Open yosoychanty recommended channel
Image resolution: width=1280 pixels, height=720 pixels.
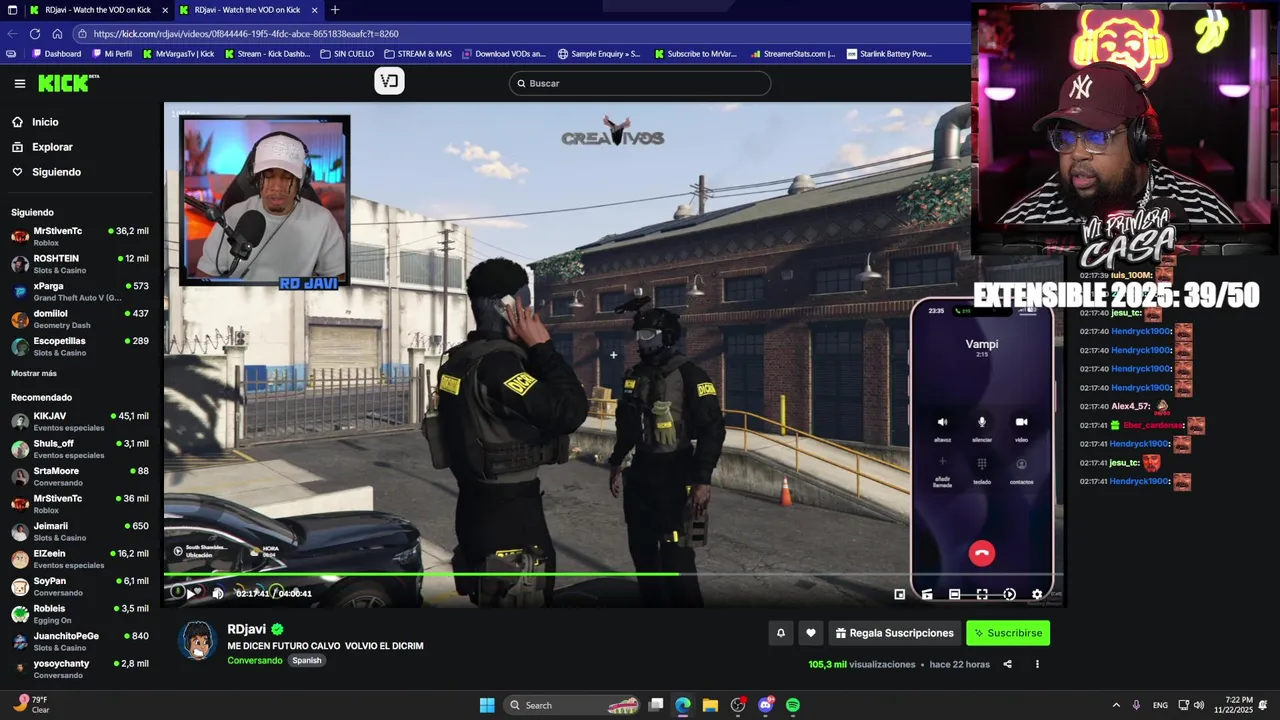(80, 669)
